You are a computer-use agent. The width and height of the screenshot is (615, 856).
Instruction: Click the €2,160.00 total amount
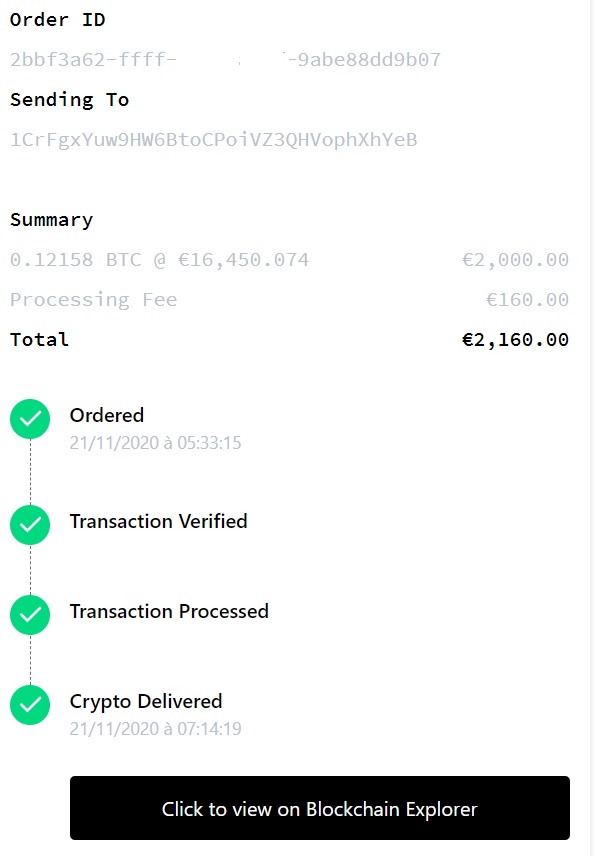click(515, 340)
